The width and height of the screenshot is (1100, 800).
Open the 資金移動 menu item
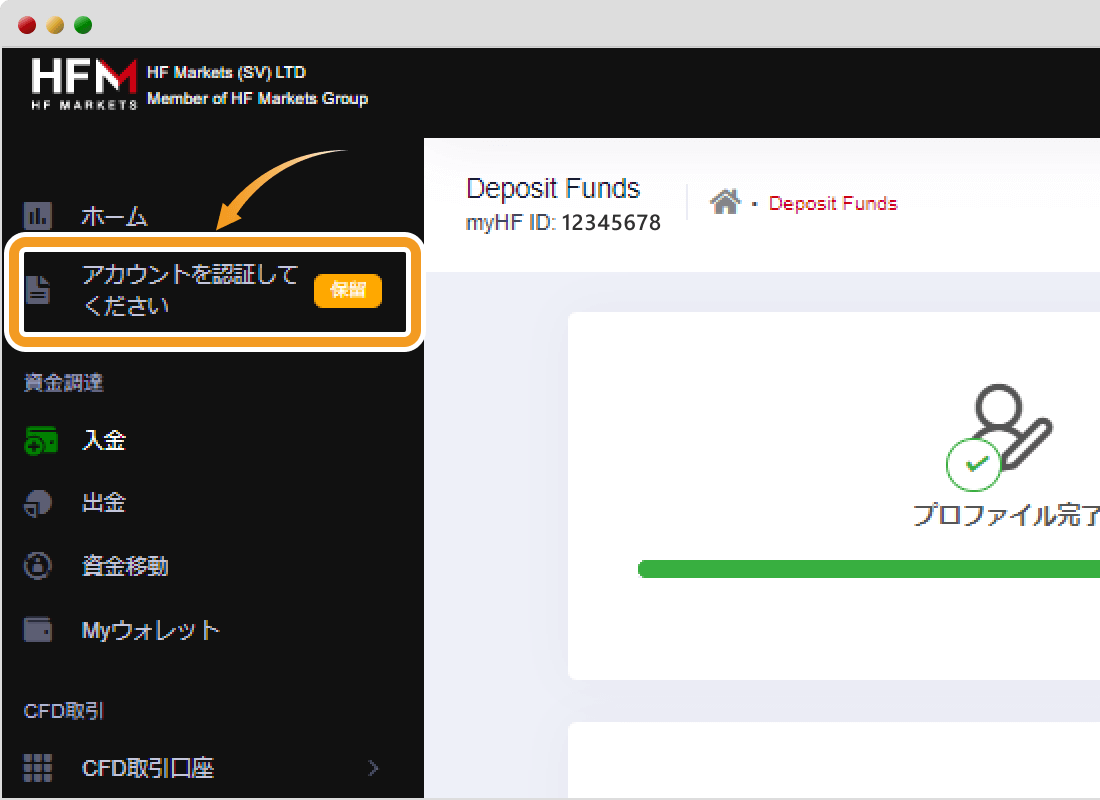click(x=125, y=566)
